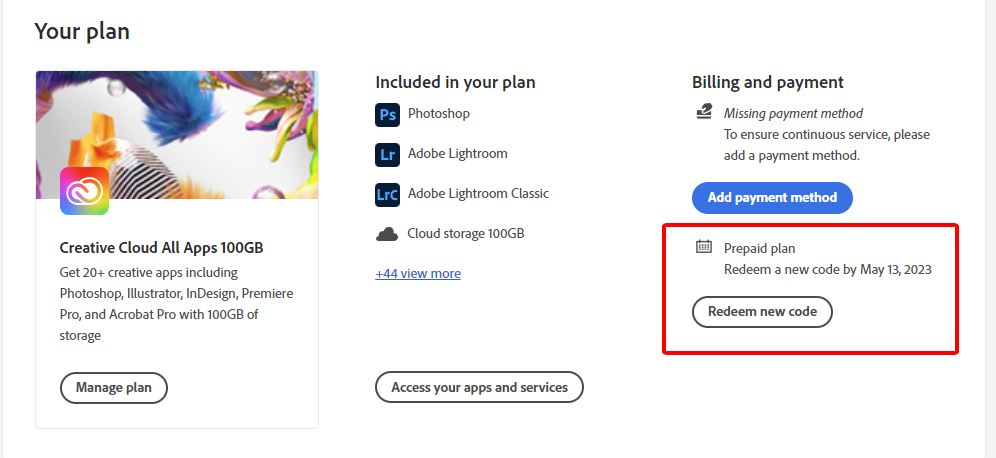Viewport: 996px width, 458px height.
Task: Click the missing payment method icon
Action: (x=704, y=113)
